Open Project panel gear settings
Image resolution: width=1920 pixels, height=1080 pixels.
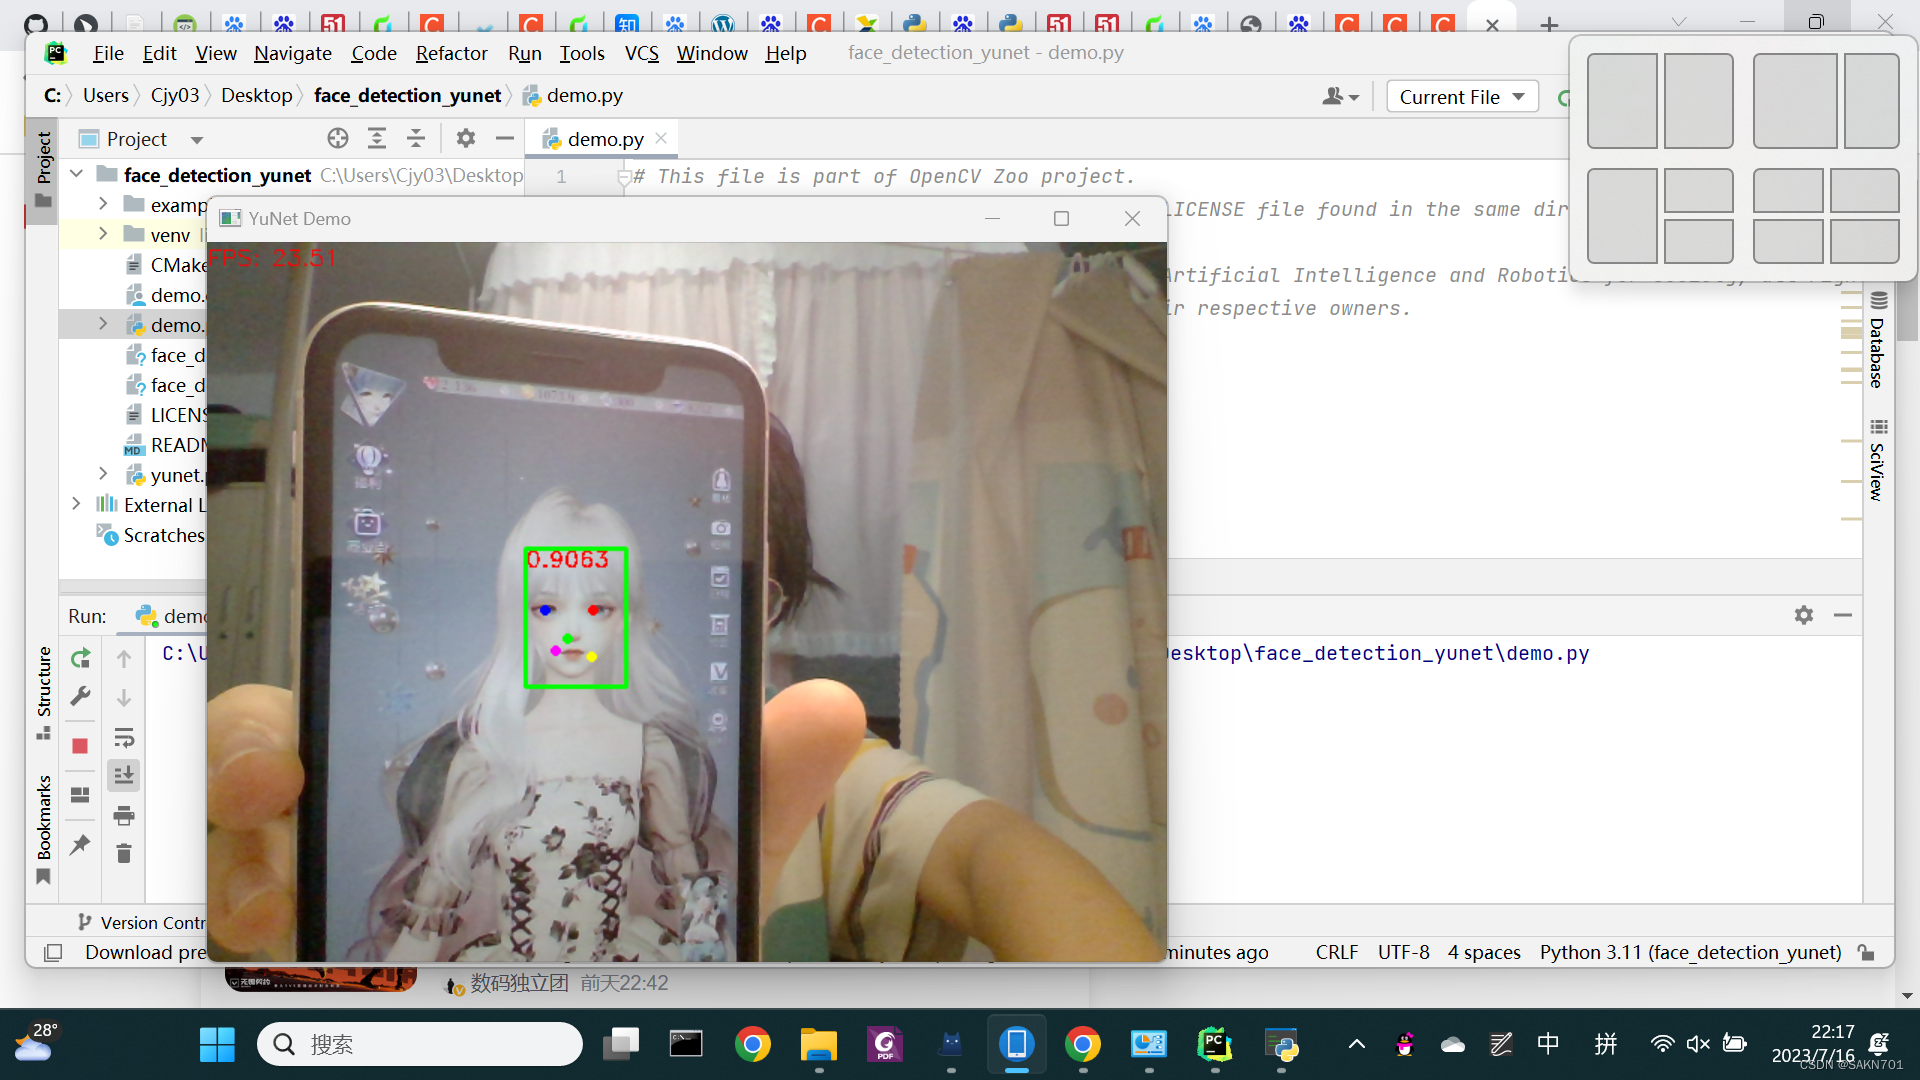coord(465,139)
